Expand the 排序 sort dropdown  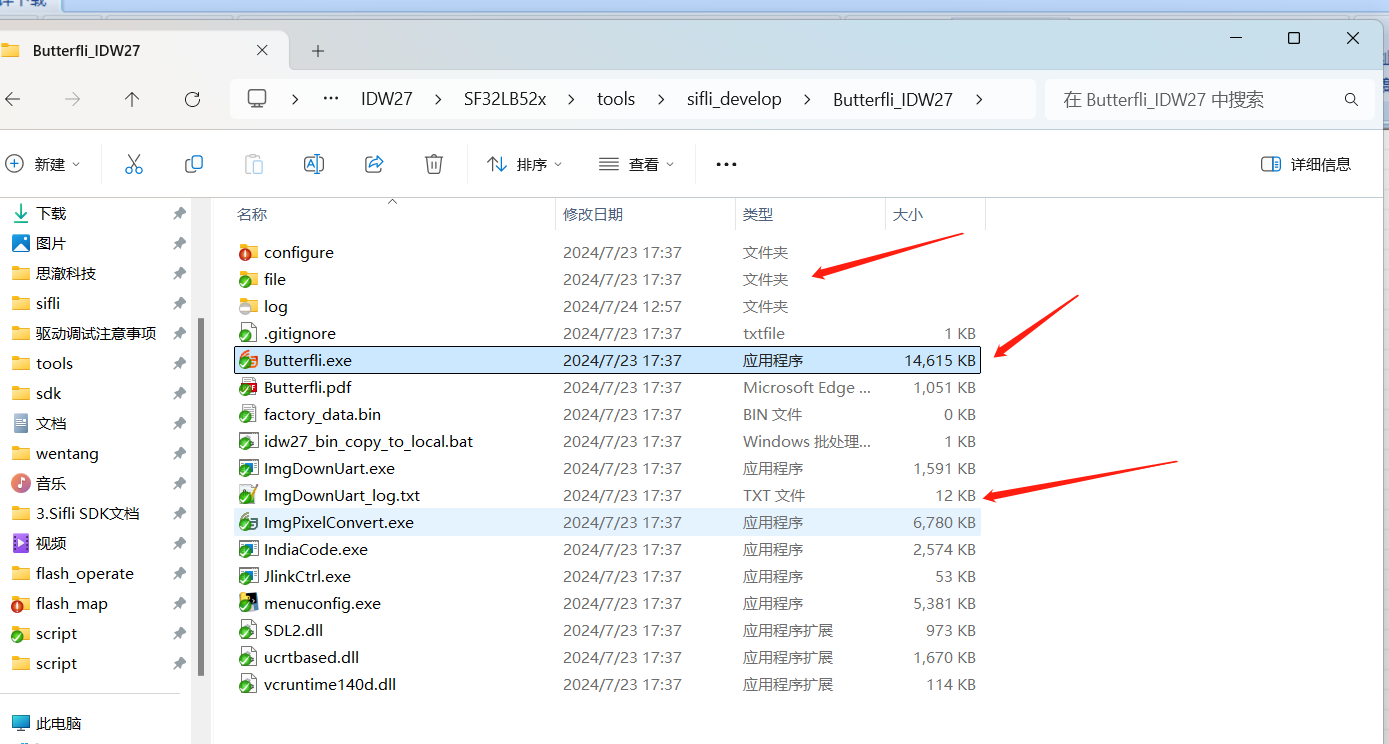tap(525, 164)
